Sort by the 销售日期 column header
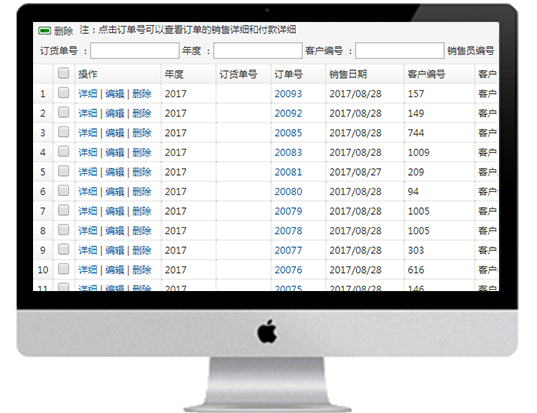537x413 pixels. [348, 74]
